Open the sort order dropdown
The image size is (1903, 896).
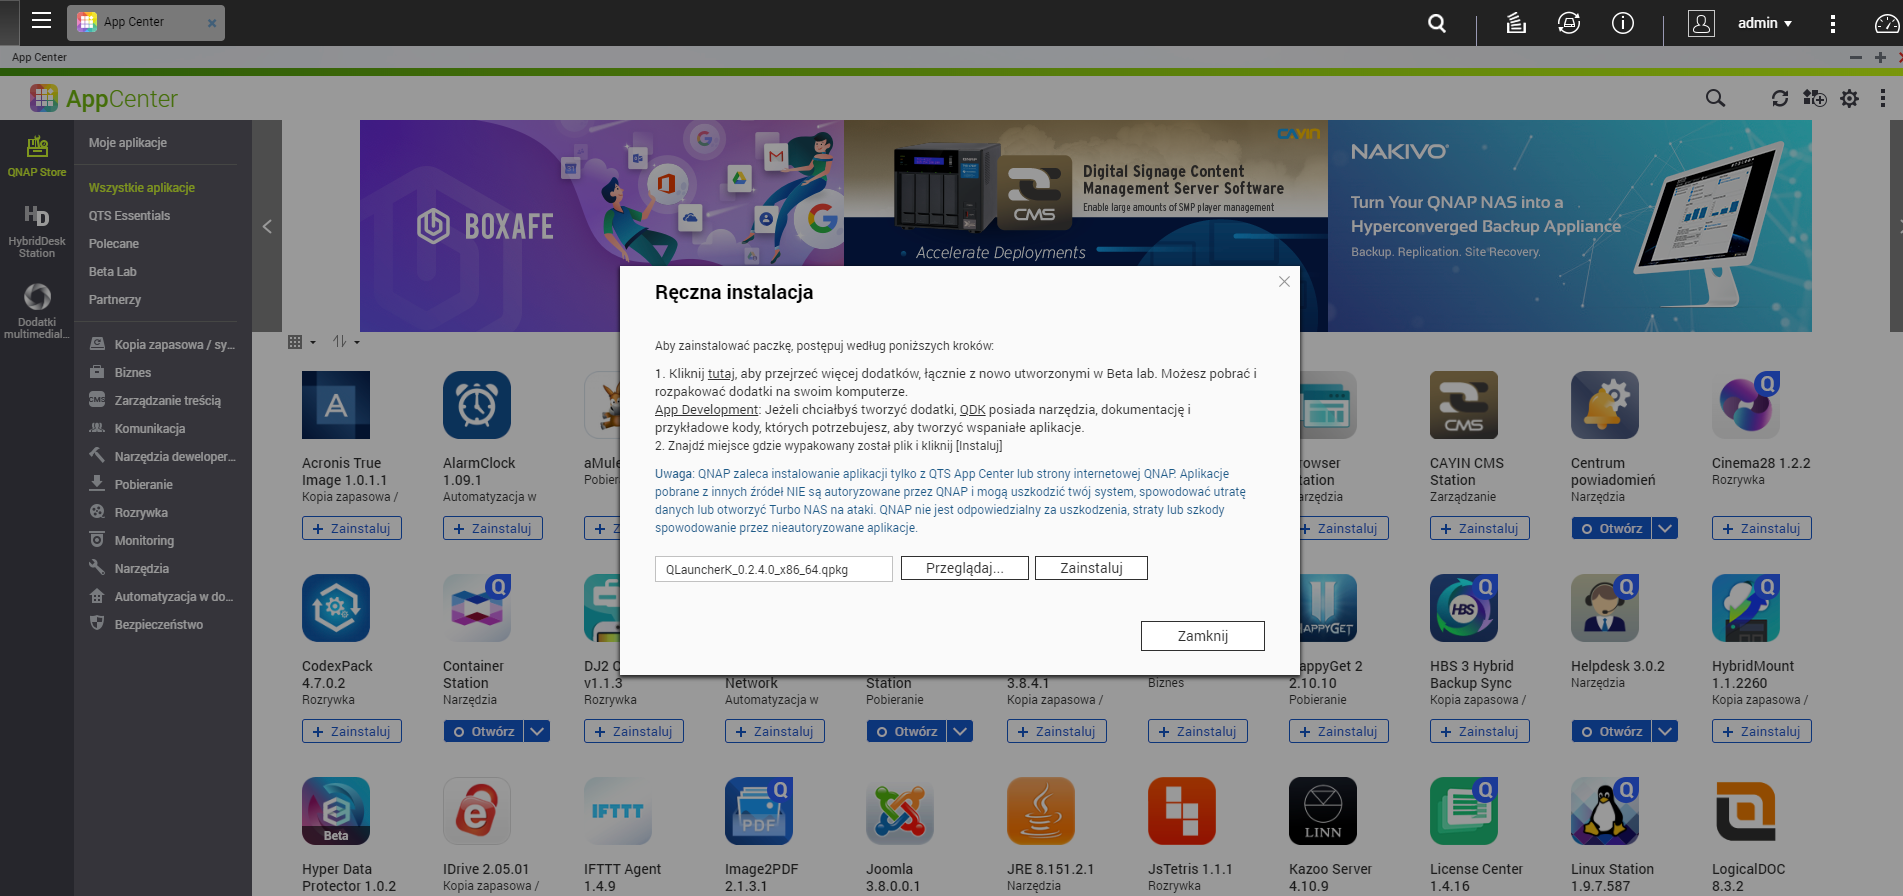click(346, 342)
